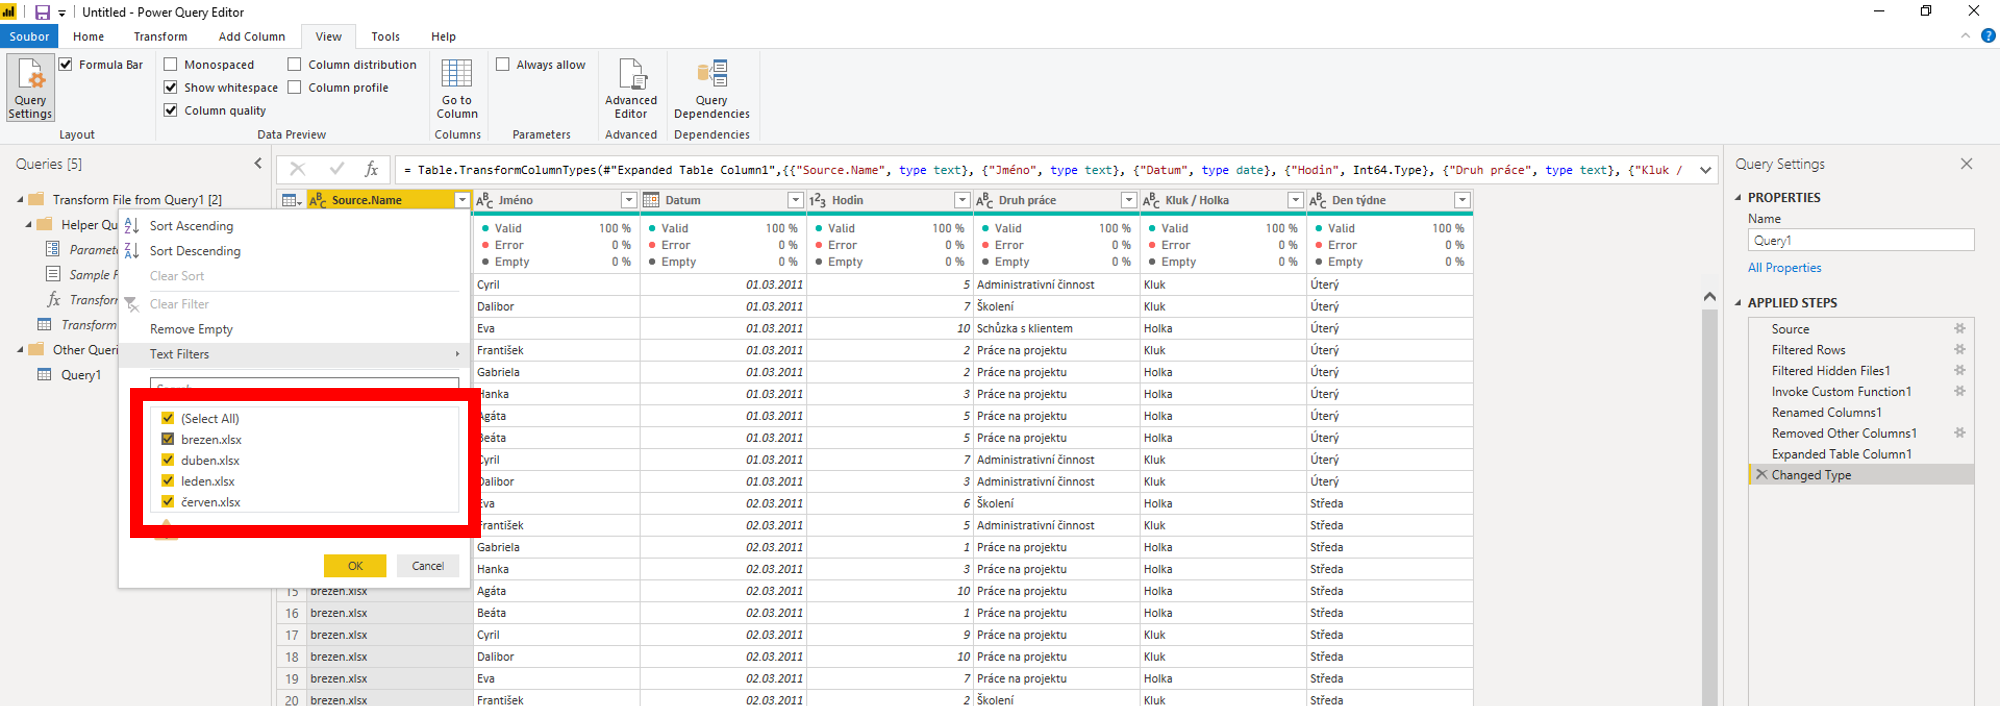Click the query Name input field
The height and width of the screenshot is (706, 2000).
pyautogui.click(x=1861, y=240)
